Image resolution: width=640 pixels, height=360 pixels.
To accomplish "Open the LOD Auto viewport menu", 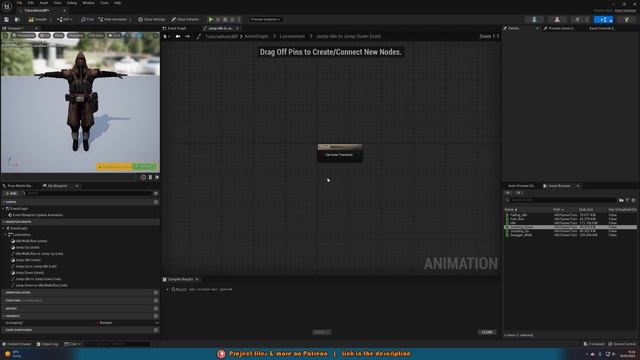I will pos(96,36).
